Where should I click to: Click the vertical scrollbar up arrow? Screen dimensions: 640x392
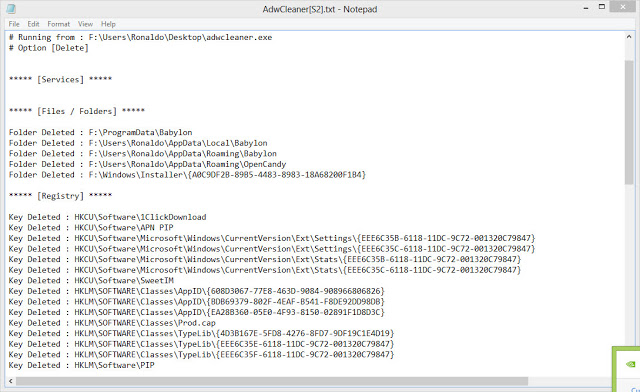[629, 37]
